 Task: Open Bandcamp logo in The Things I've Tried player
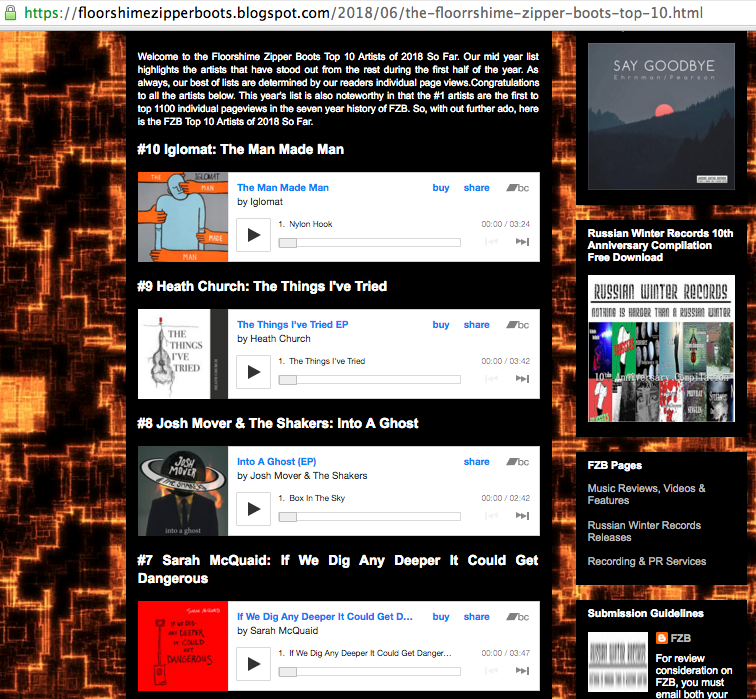(517, 325)
